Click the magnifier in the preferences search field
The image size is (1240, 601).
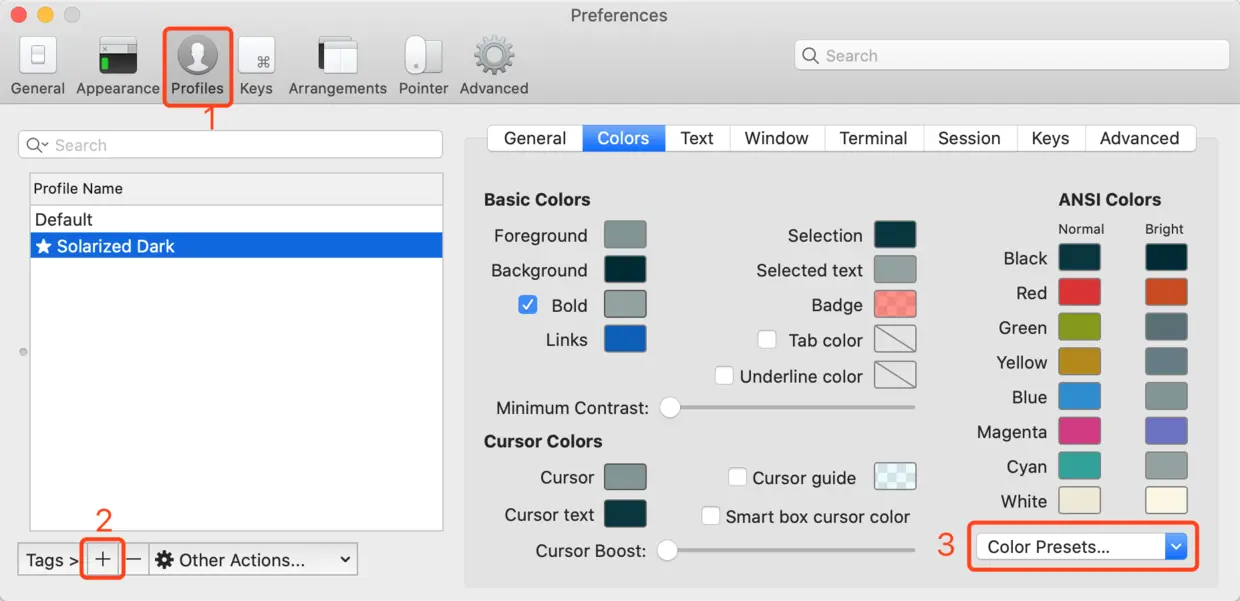(811, 56)
